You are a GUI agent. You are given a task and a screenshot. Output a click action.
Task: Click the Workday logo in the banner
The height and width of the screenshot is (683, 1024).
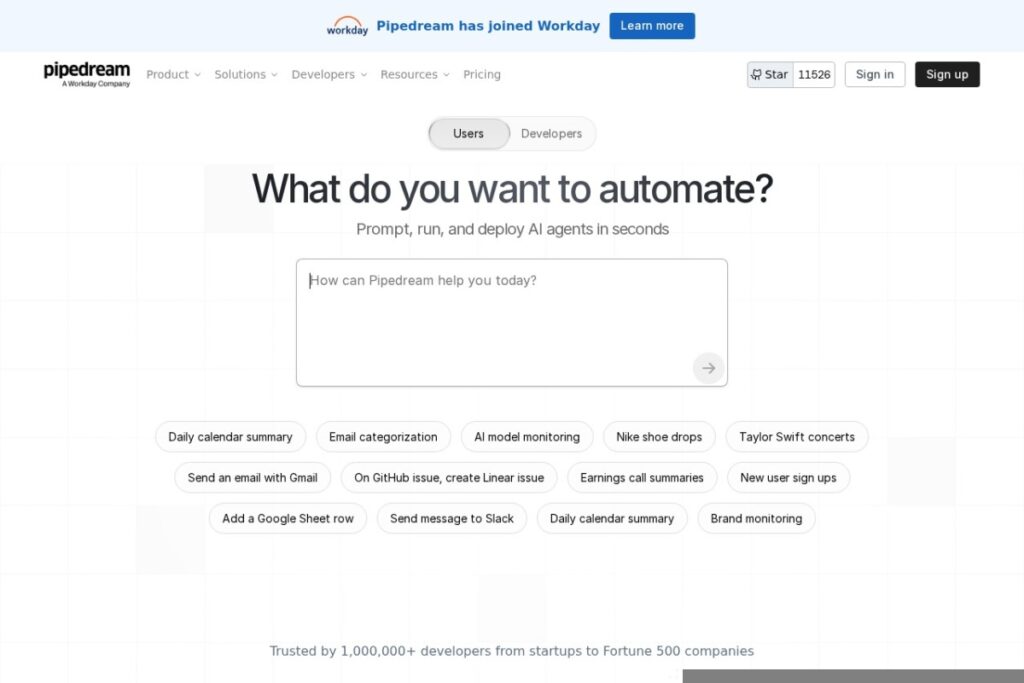[x=347, y=26]
